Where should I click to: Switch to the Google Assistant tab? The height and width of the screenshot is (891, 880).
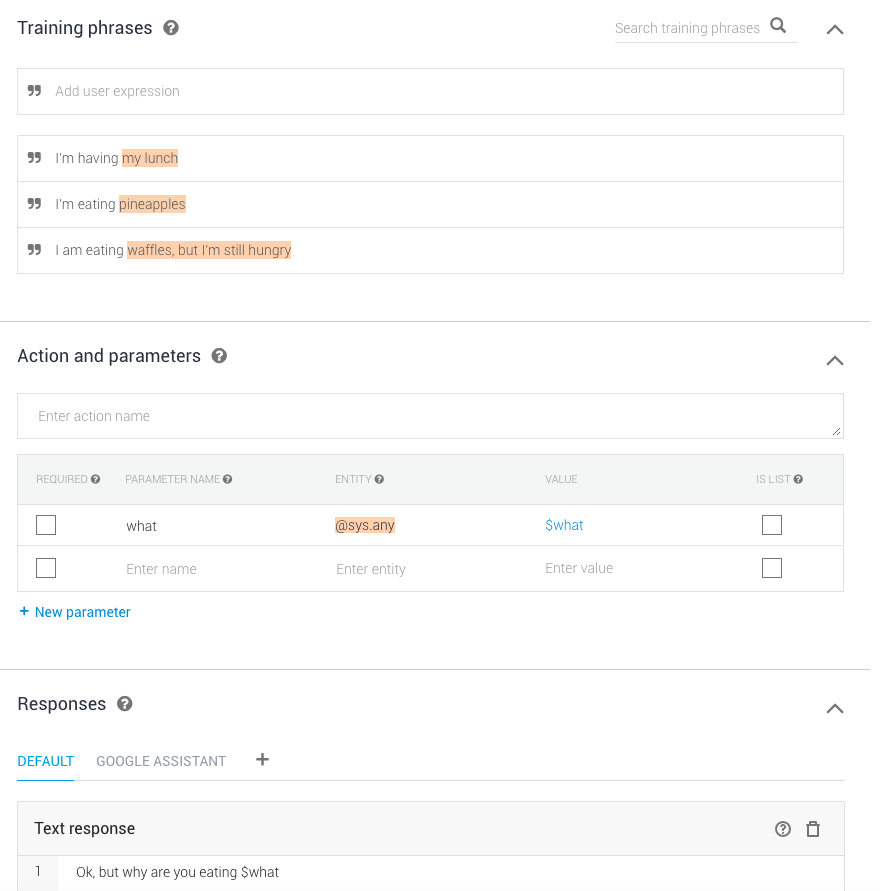[161, 761]
